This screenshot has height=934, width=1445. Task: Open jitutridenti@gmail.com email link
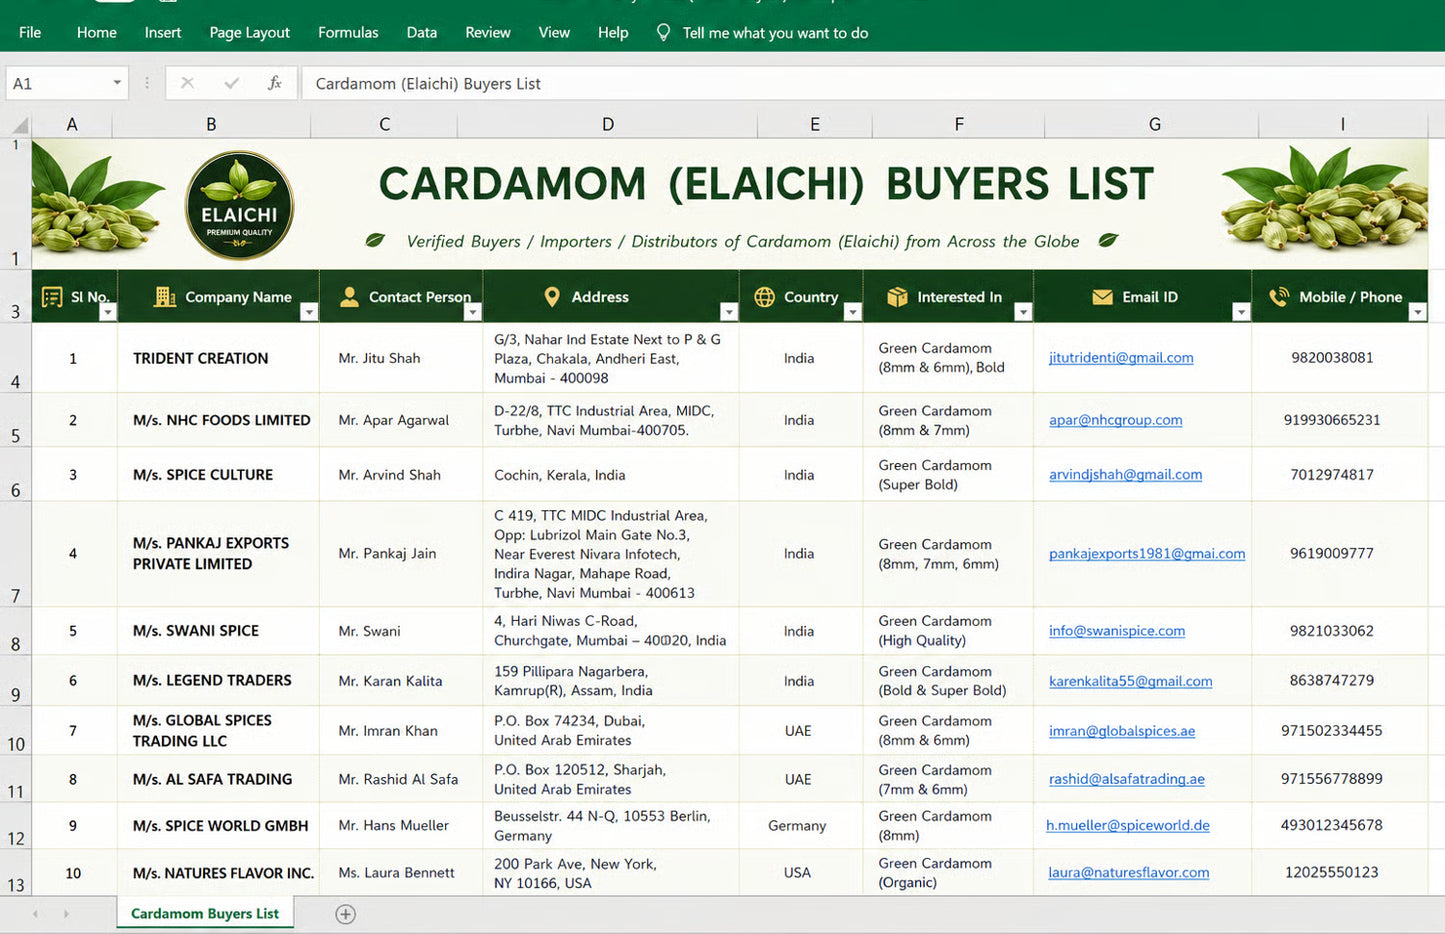coord(1121,357)
